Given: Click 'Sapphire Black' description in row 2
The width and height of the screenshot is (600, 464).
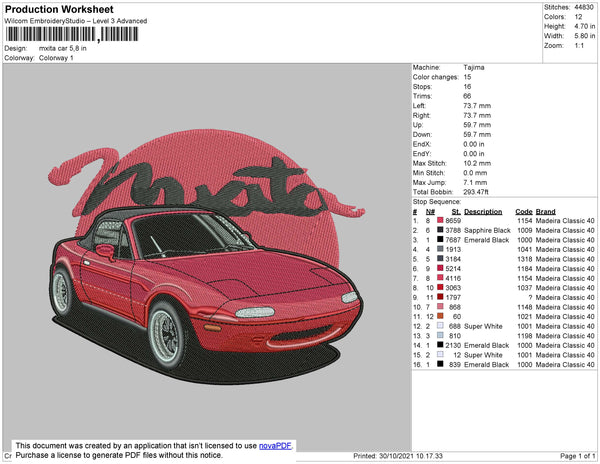Looking at the screenshot, I should 487,230.
